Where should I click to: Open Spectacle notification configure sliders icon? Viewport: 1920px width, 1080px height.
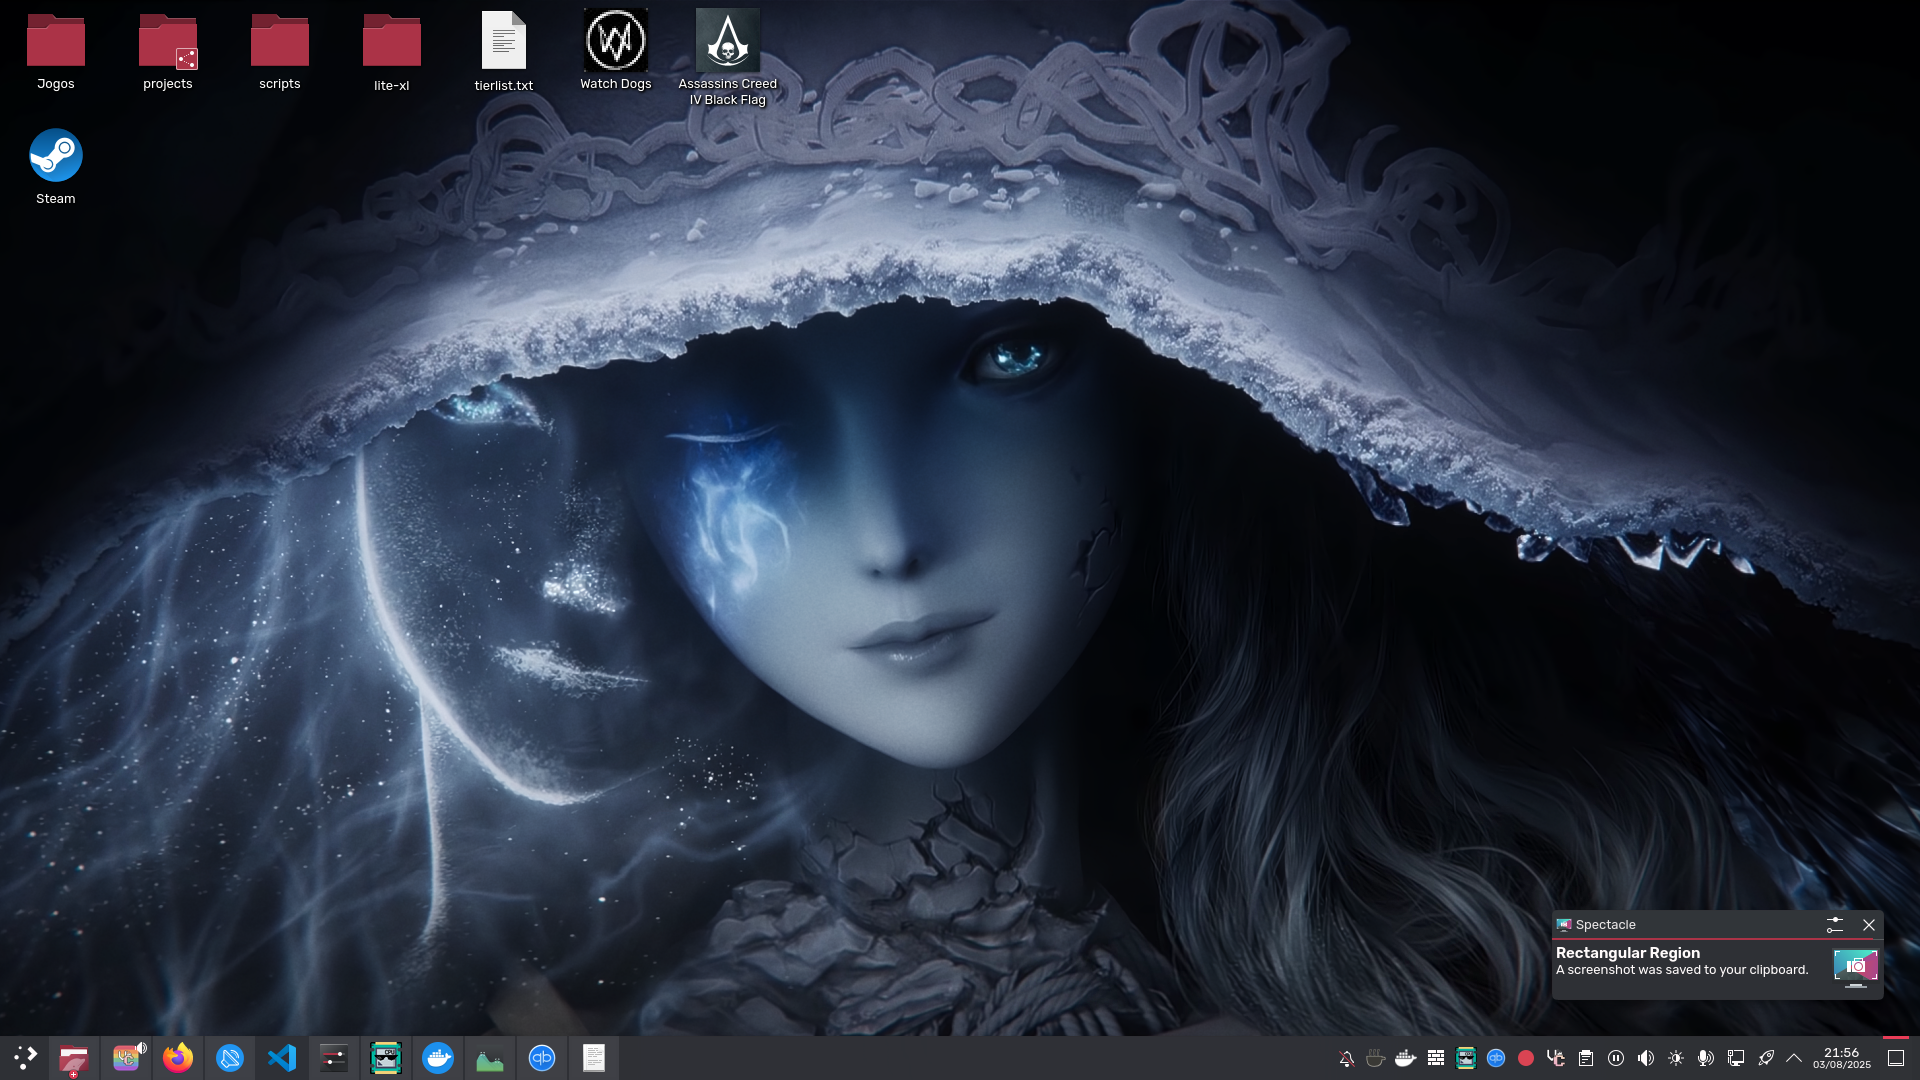click(x=1835, y=925)
